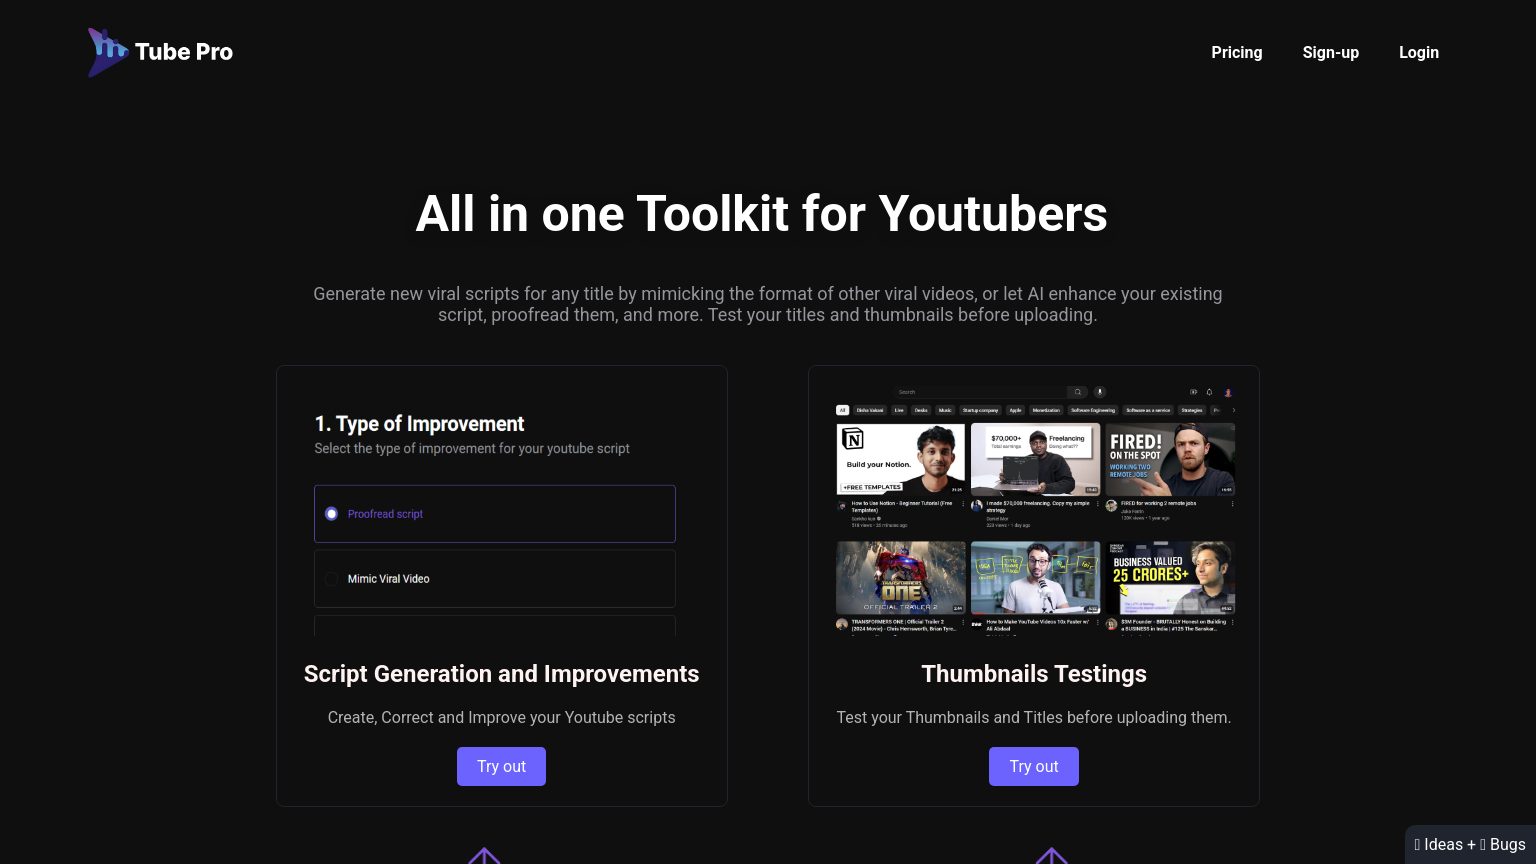
Task: Click inside the Search field of the mockup
Action: (x=970, y=392)
